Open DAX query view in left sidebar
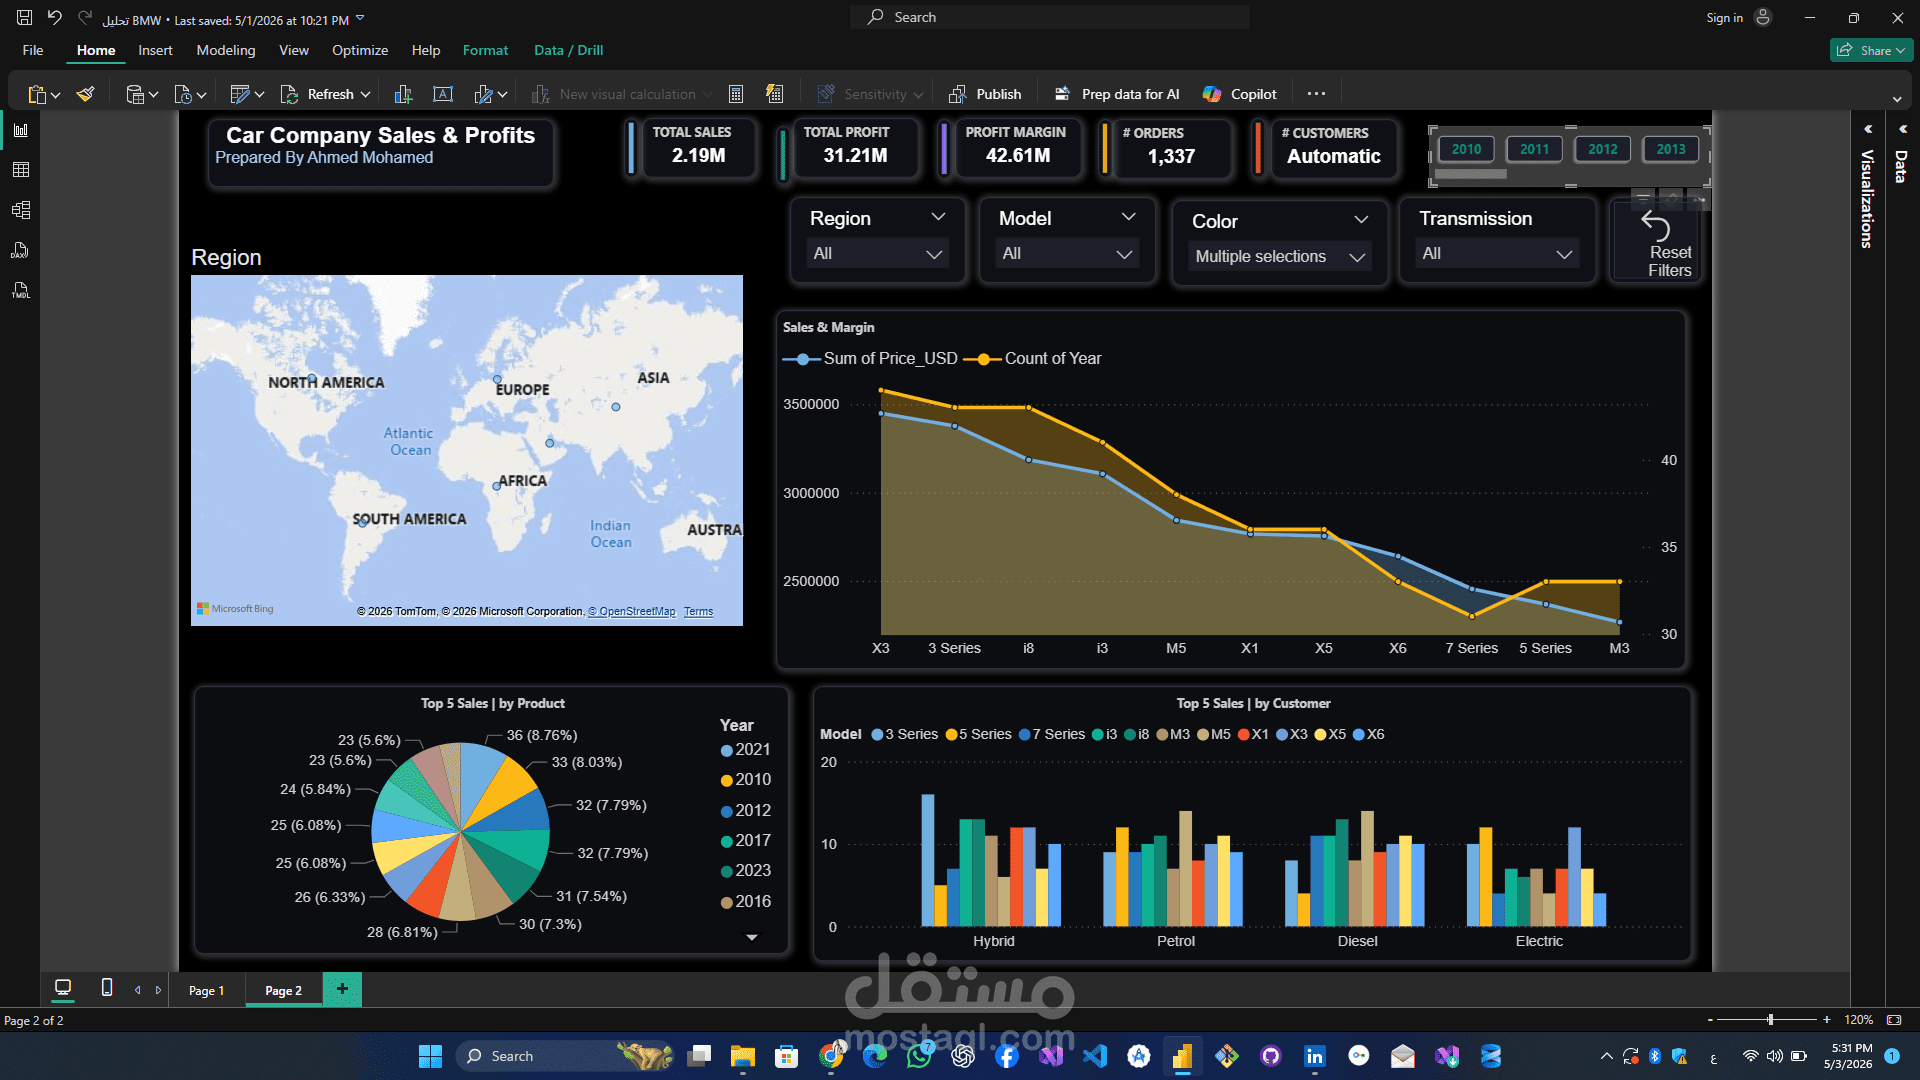 (21, 250)
